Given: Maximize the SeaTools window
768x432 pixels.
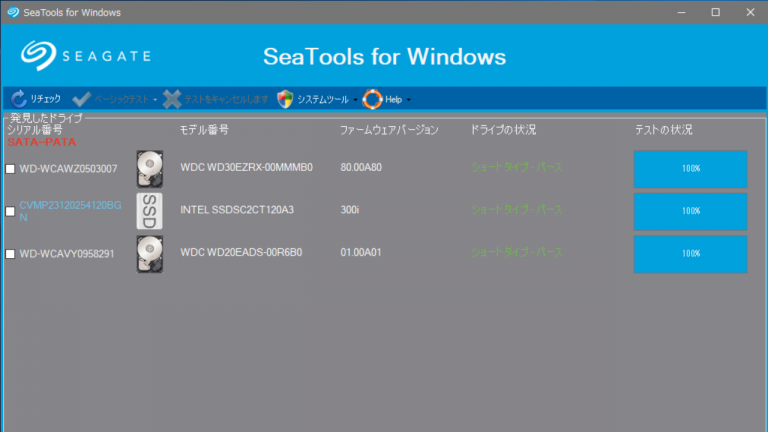Looking at the screenshot, I should coord(716,12).
